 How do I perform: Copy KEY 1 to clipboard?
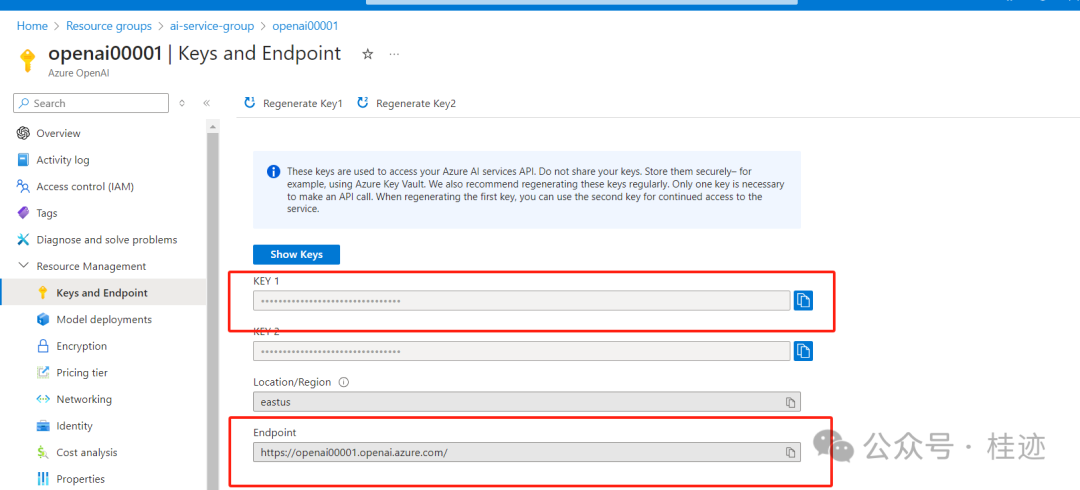[x=803, y=300]
